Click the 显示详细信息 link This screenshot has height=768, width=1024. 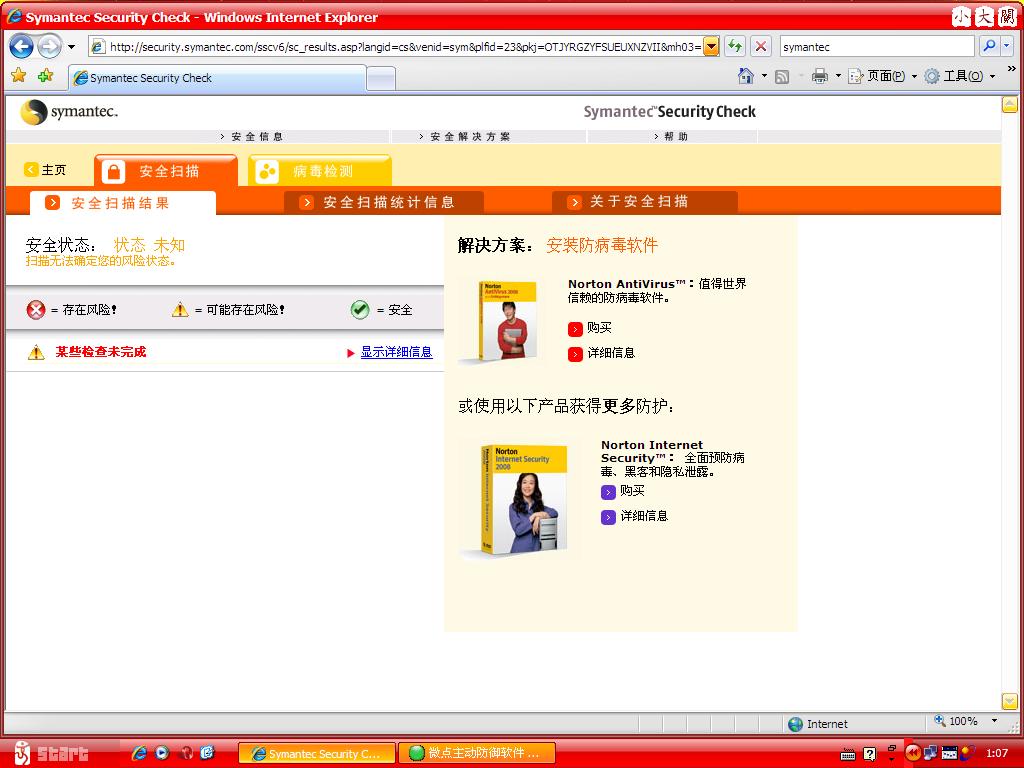pos(396,352)
